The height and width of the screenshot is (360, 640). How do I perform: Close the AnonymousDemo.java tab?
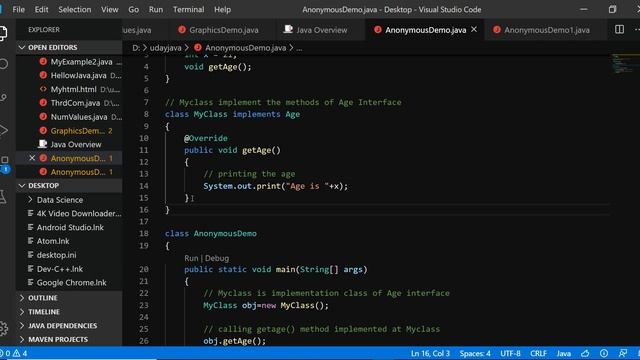[x=474, y=29]
